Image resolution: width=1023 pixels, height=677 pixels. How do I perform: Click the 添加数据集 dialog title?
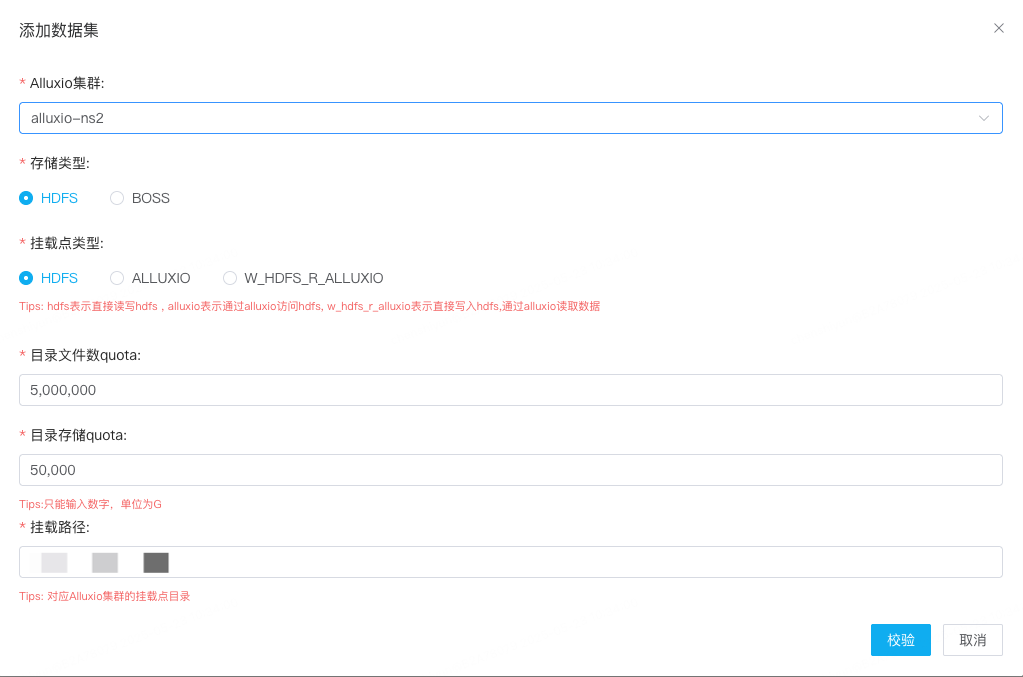pos(59,31)
